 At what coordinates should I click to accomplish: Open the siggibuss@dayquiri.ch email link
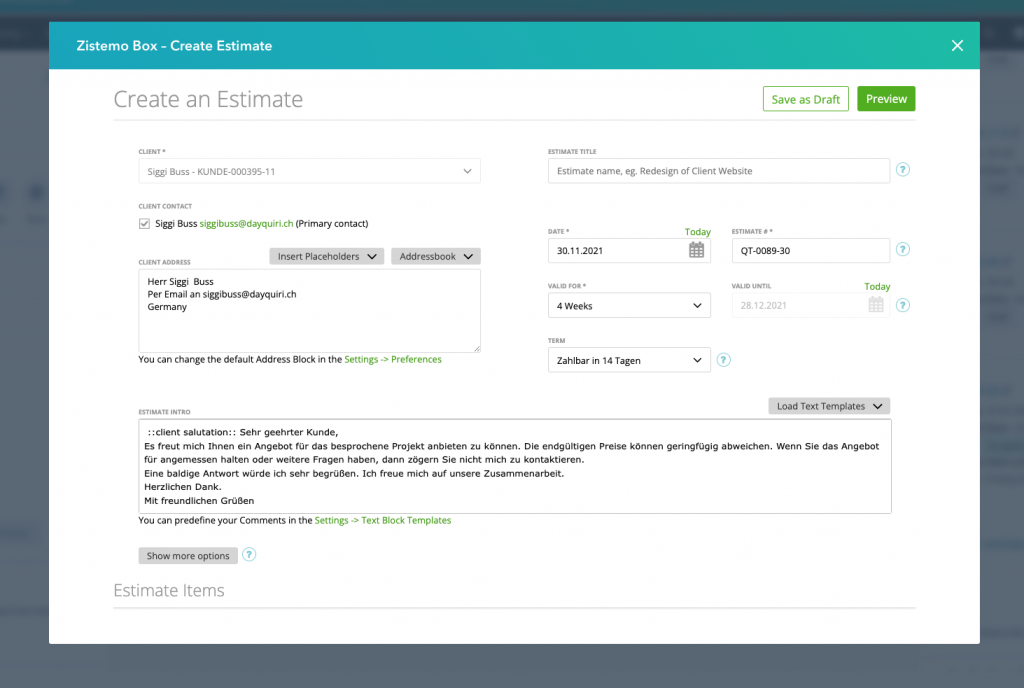click(246, 223)
